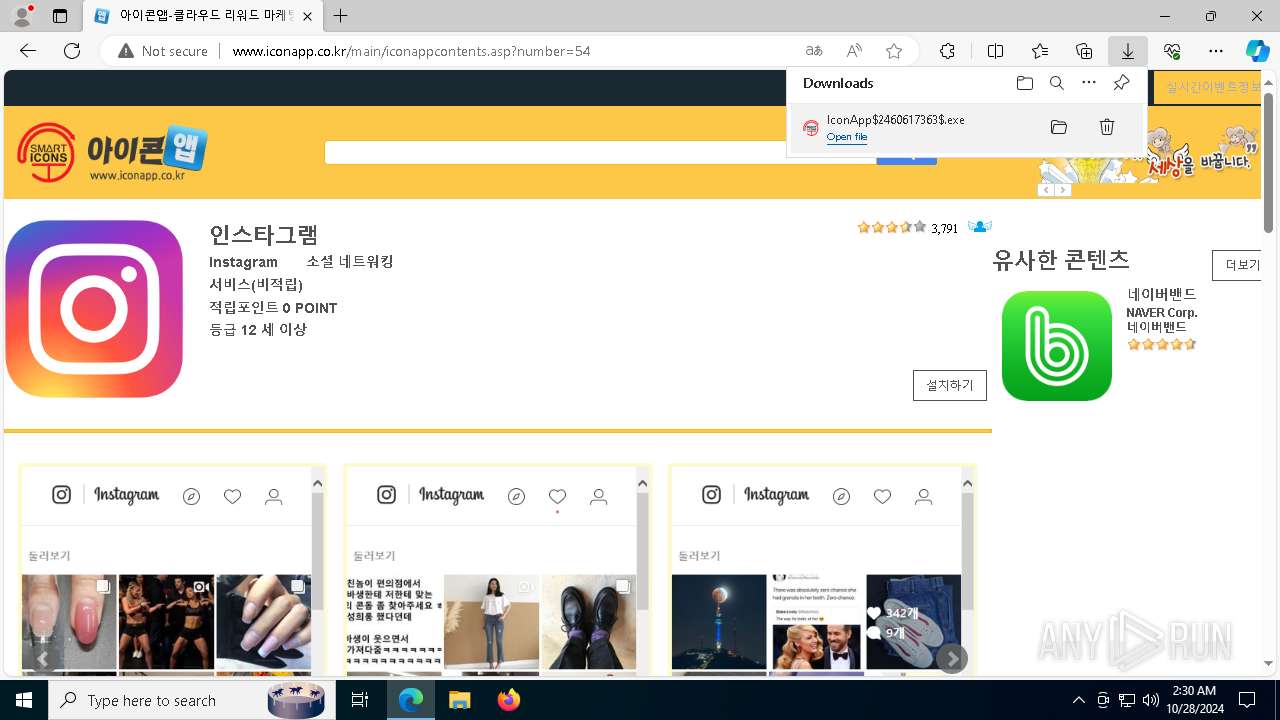Image resolution: width=1280 pixels, height=720 pixels.
Task: Select the 아이콘앱 tab
Action: tap(202, 16)
